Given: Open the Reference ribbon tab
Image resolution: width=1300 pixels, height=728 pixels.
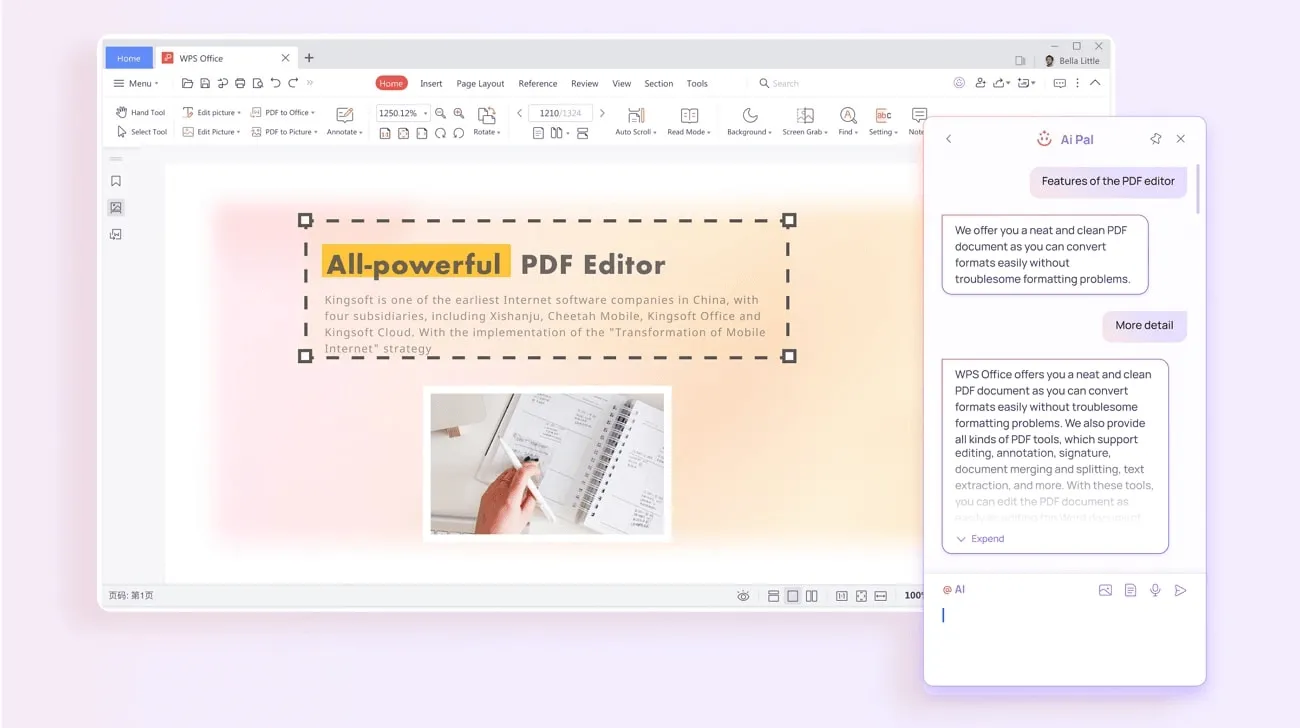Looking at the screenshot, I should (538, 83).
